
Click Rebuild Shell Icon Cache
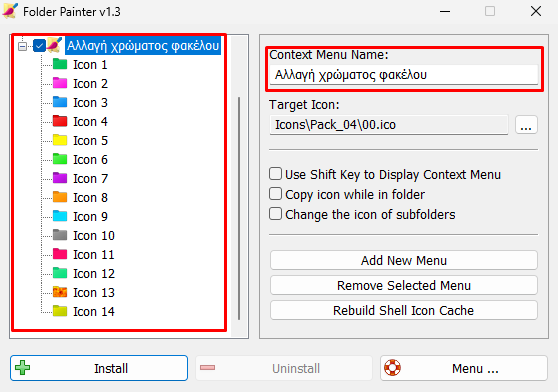click(404, 310)
